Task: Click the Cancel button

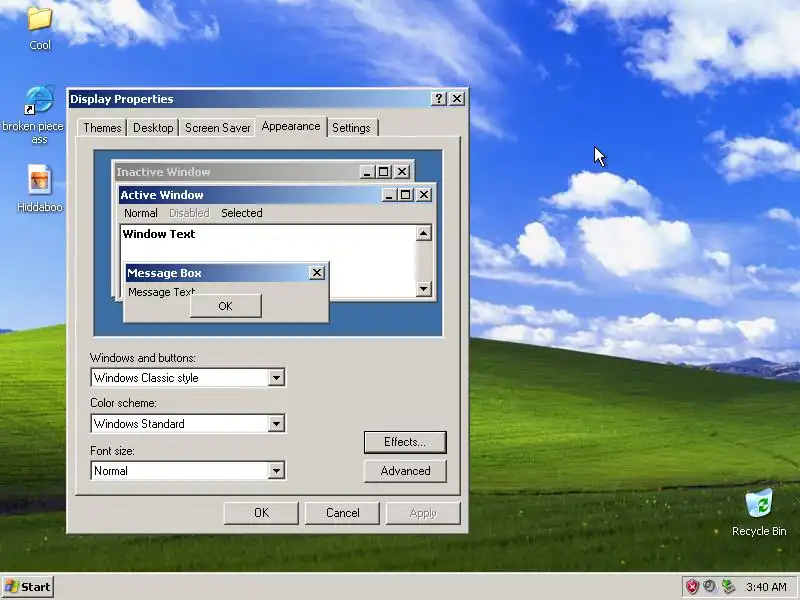Action: point(342,513)
